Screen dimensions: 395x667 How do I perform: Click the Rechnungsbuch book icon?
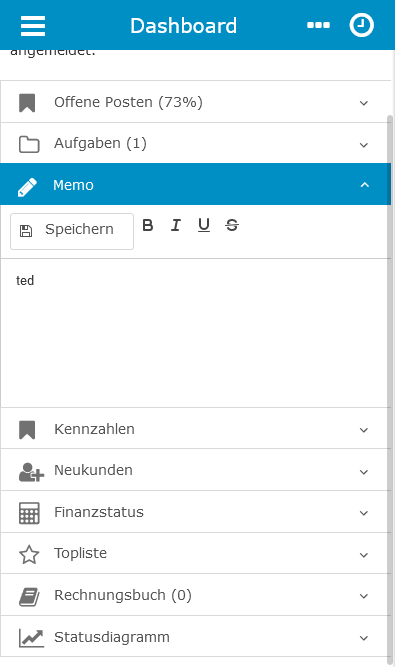click(x=29, y=596)
